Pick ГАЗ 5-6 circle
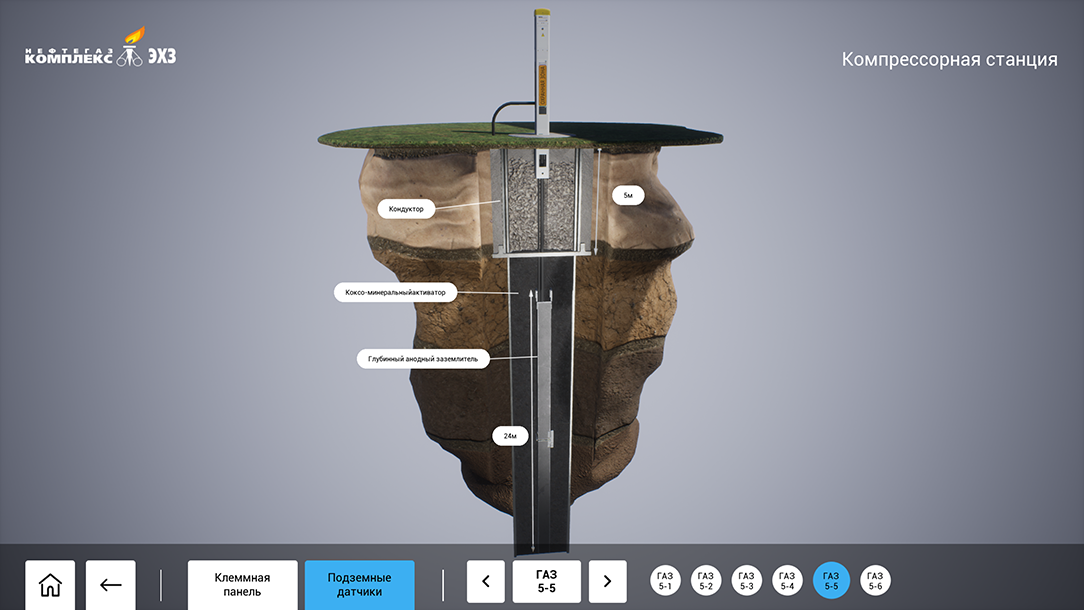The height and width of the screenshot is (610, 1084). 875,580
